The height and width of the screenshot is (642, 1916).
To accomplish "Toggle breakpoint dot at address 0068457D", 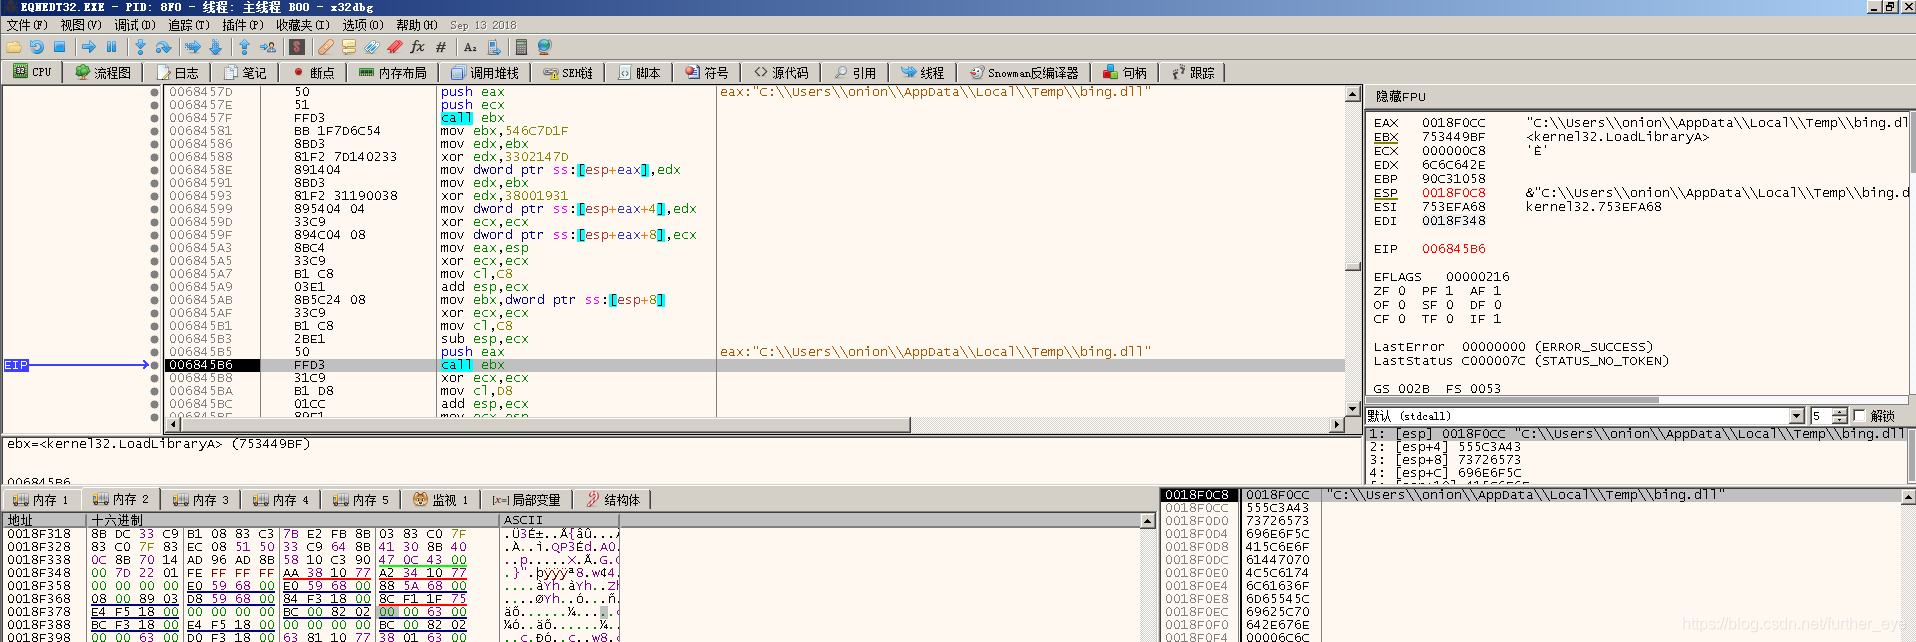I will (x=155, y=92).
